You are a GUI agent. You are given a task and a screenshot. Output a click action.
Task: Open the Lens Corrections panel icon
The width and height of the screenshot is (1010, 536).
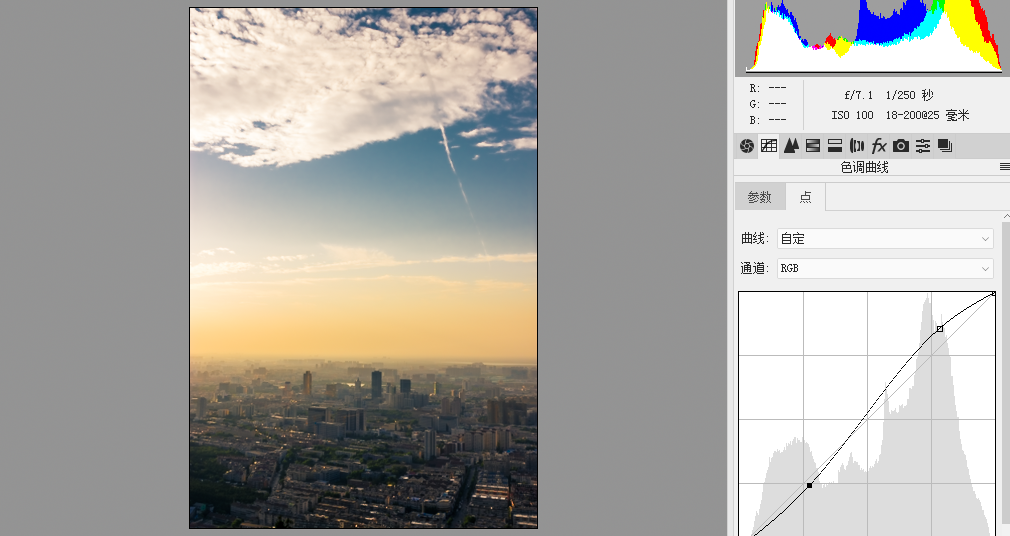click(x=857, y=146)
